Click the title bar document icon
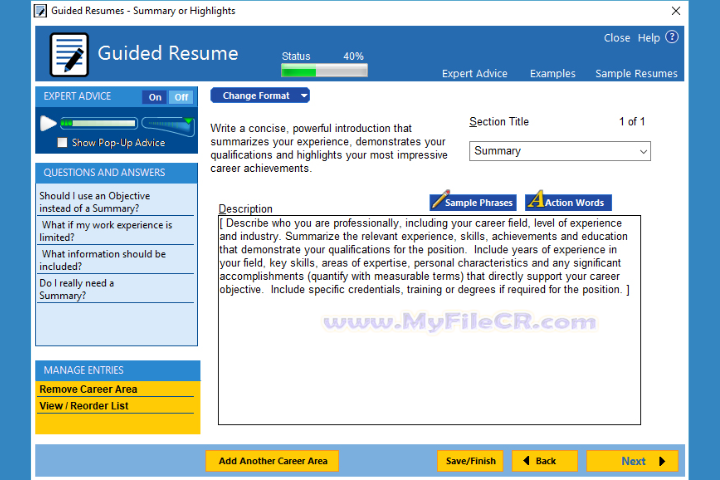Image resolution: width=720 pixels, height=480 pixels. (40, 11)
